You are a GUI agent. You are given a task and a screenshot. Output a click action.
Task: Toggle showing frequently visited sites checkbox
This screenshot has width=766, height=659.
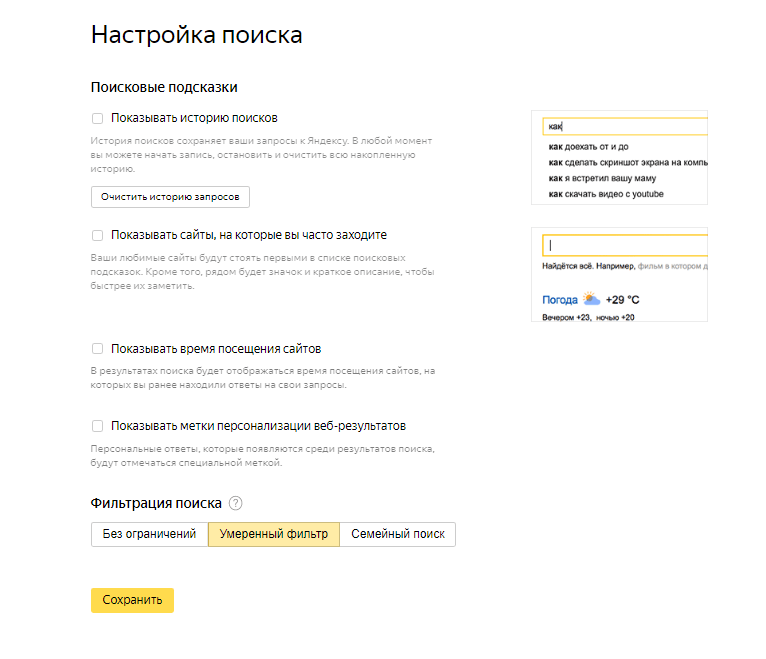click(x=98, y=235)
